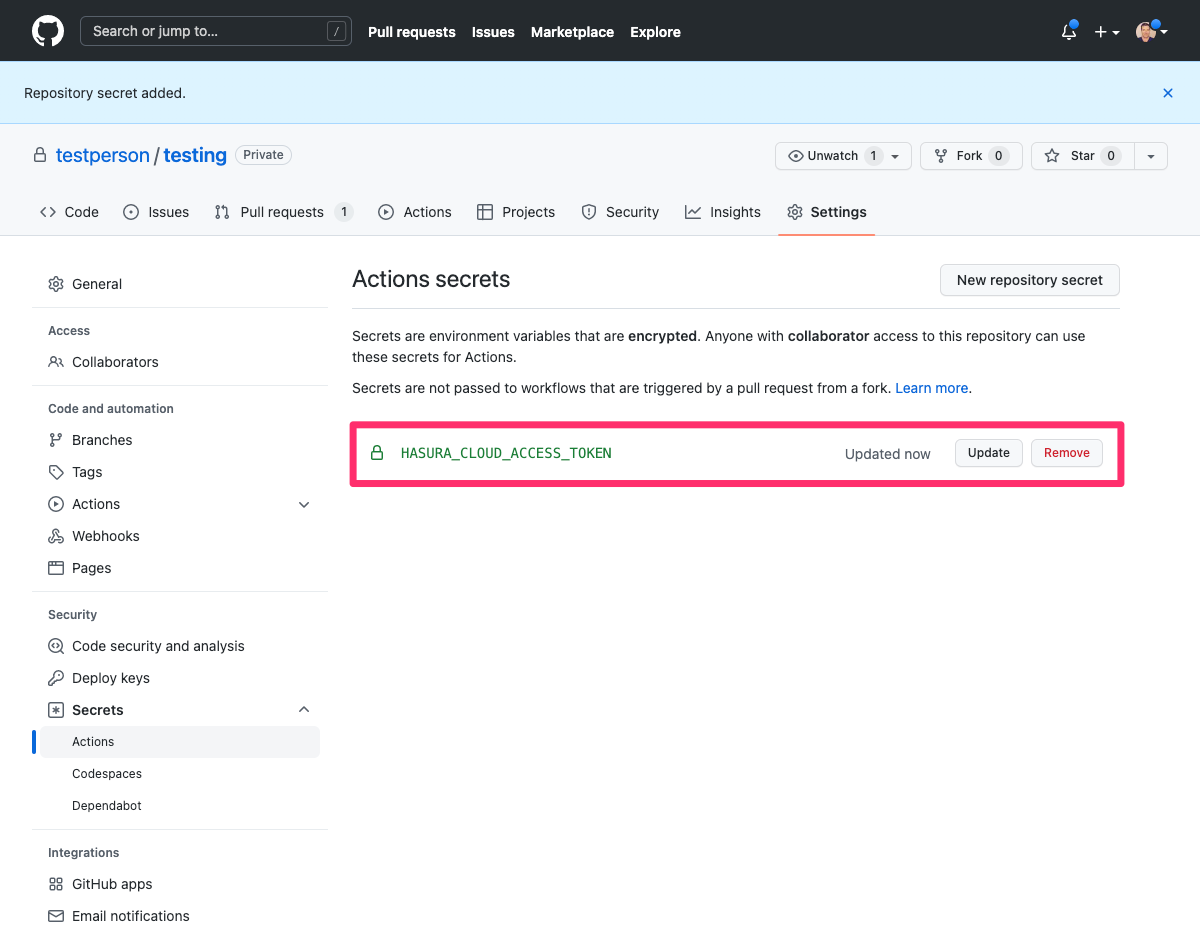Remove the HASURA_CLOUD_ACCESS_TOKEN secret
This screenshot has width=1200, height=944.
tap(1066, 453)
